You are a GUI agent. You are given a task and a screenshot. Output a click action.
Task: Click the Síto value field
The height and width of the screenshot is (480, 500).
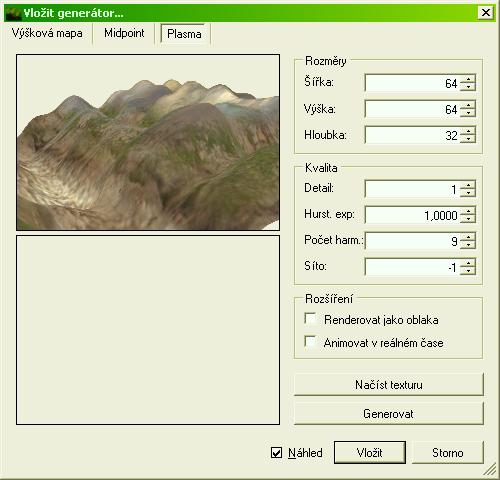[x=412, y=267]
